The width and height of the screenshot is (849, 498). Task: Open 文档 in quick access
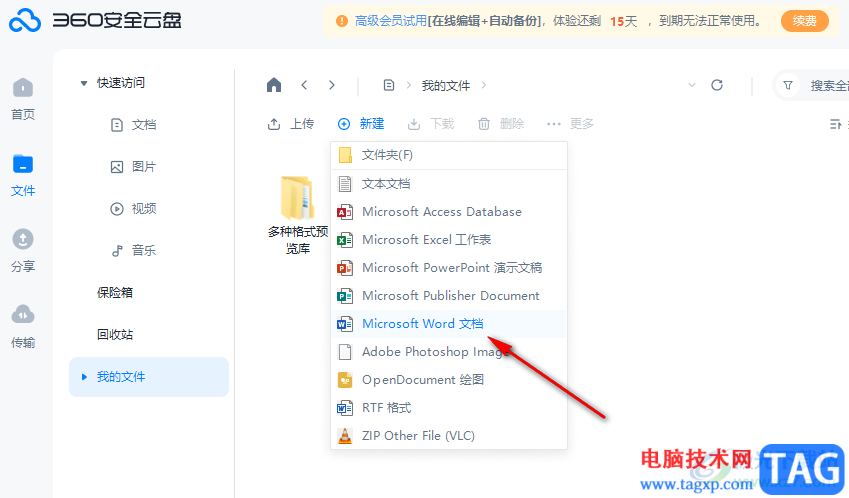point(133,125)
